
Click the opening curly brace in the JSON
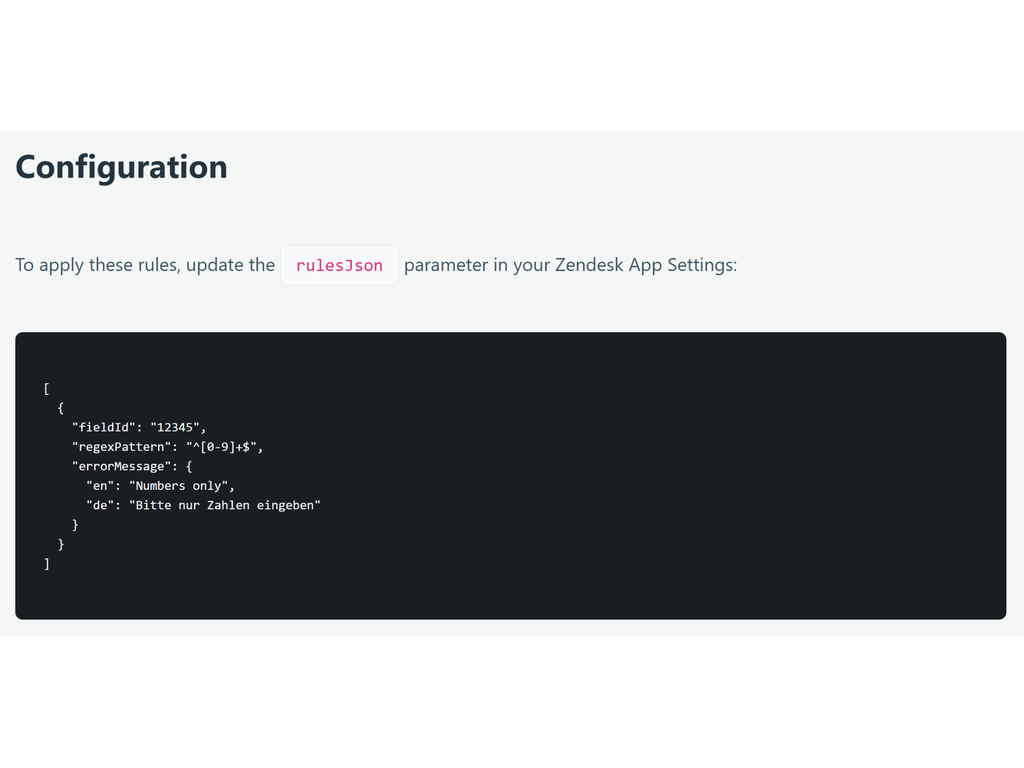click(61, 407)
